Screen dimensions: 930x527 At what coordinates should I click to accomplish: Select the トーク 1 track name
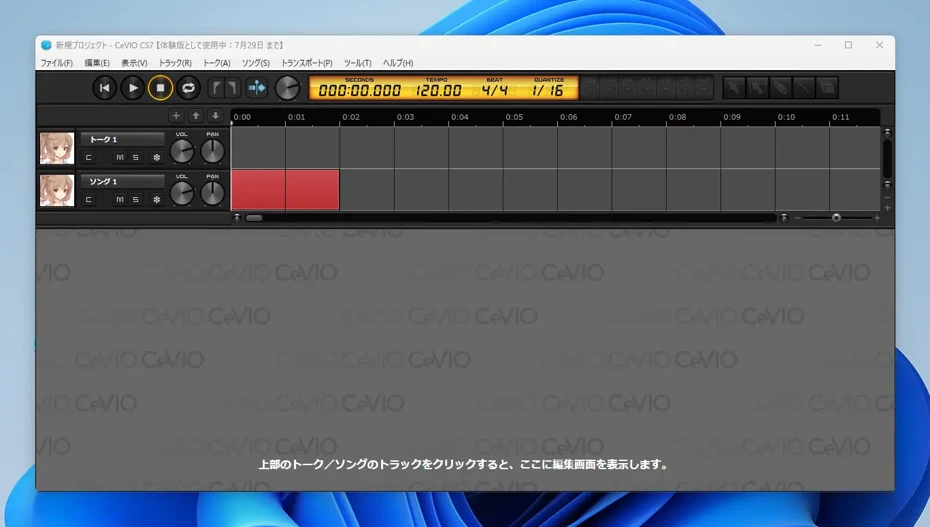[122, 139]
